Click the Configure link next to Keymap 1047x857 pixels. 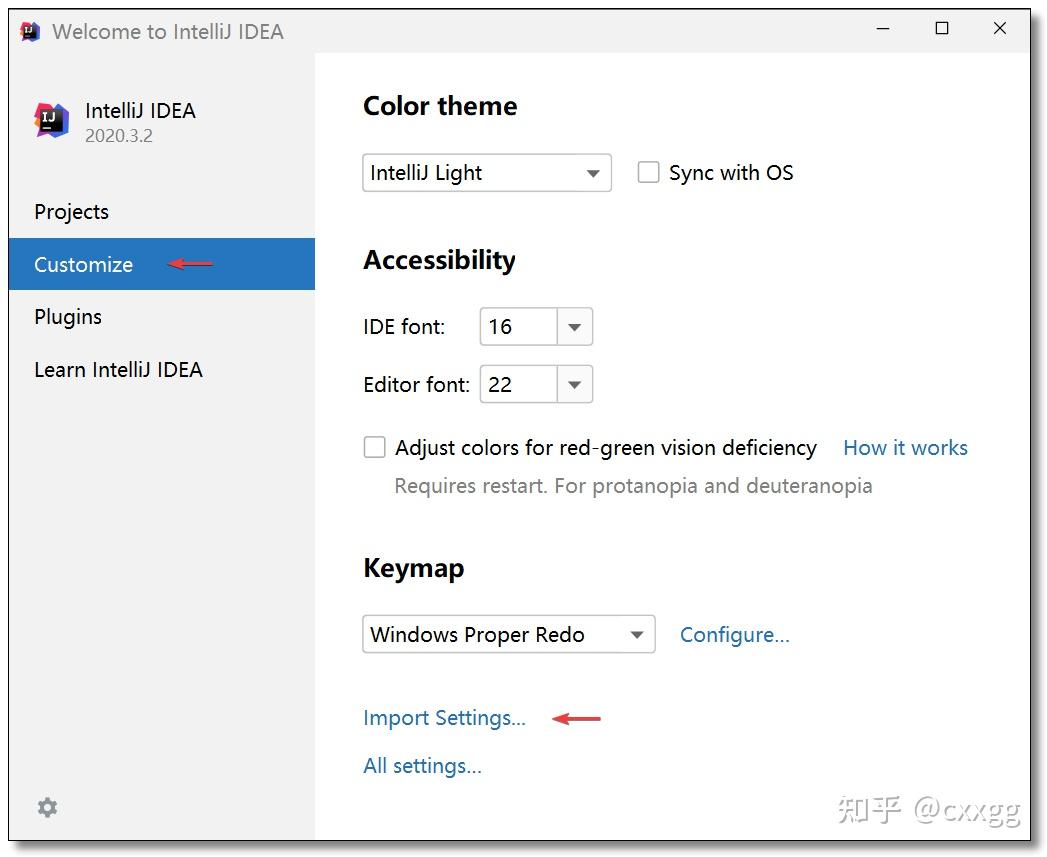[734, 634]
